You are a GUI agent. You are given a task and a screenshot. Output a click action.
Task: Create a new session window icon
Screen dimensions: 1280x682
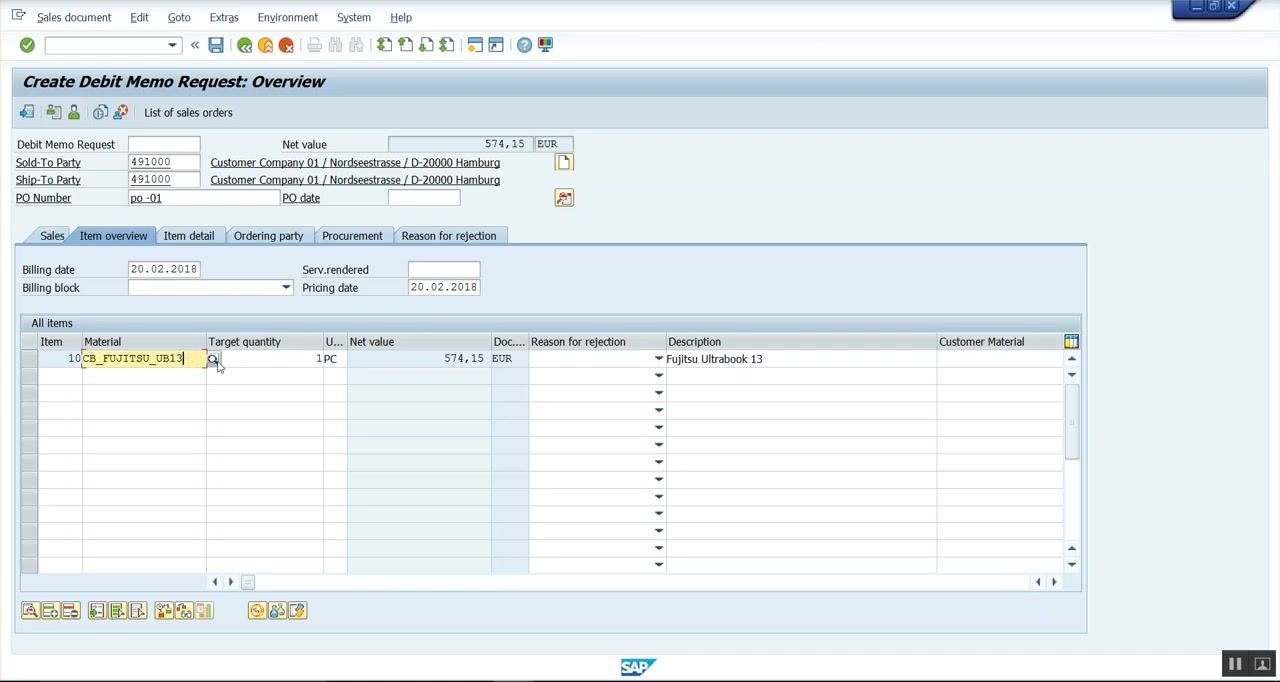pyautogui.click(x=475, y=45)
